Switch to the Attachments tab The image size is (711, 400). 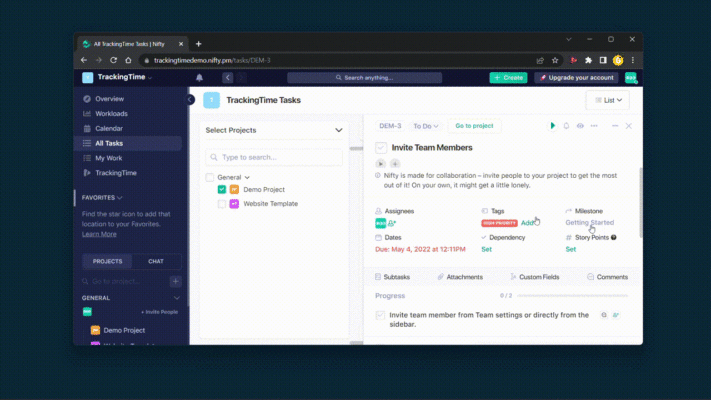click(x=460, y=277)
